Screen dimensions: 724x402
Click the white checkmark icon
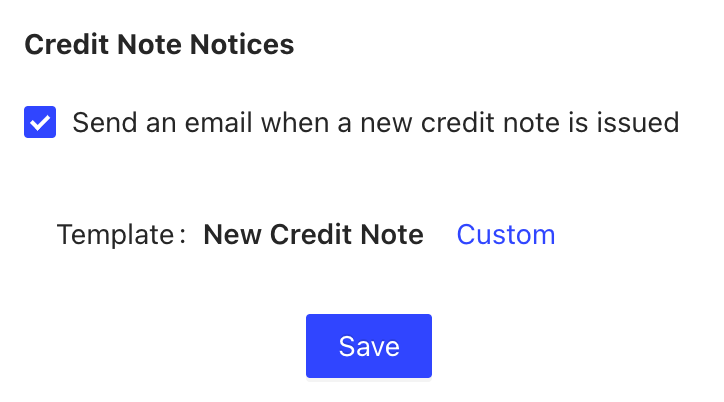pyautogui.click(x=40, y=123)
